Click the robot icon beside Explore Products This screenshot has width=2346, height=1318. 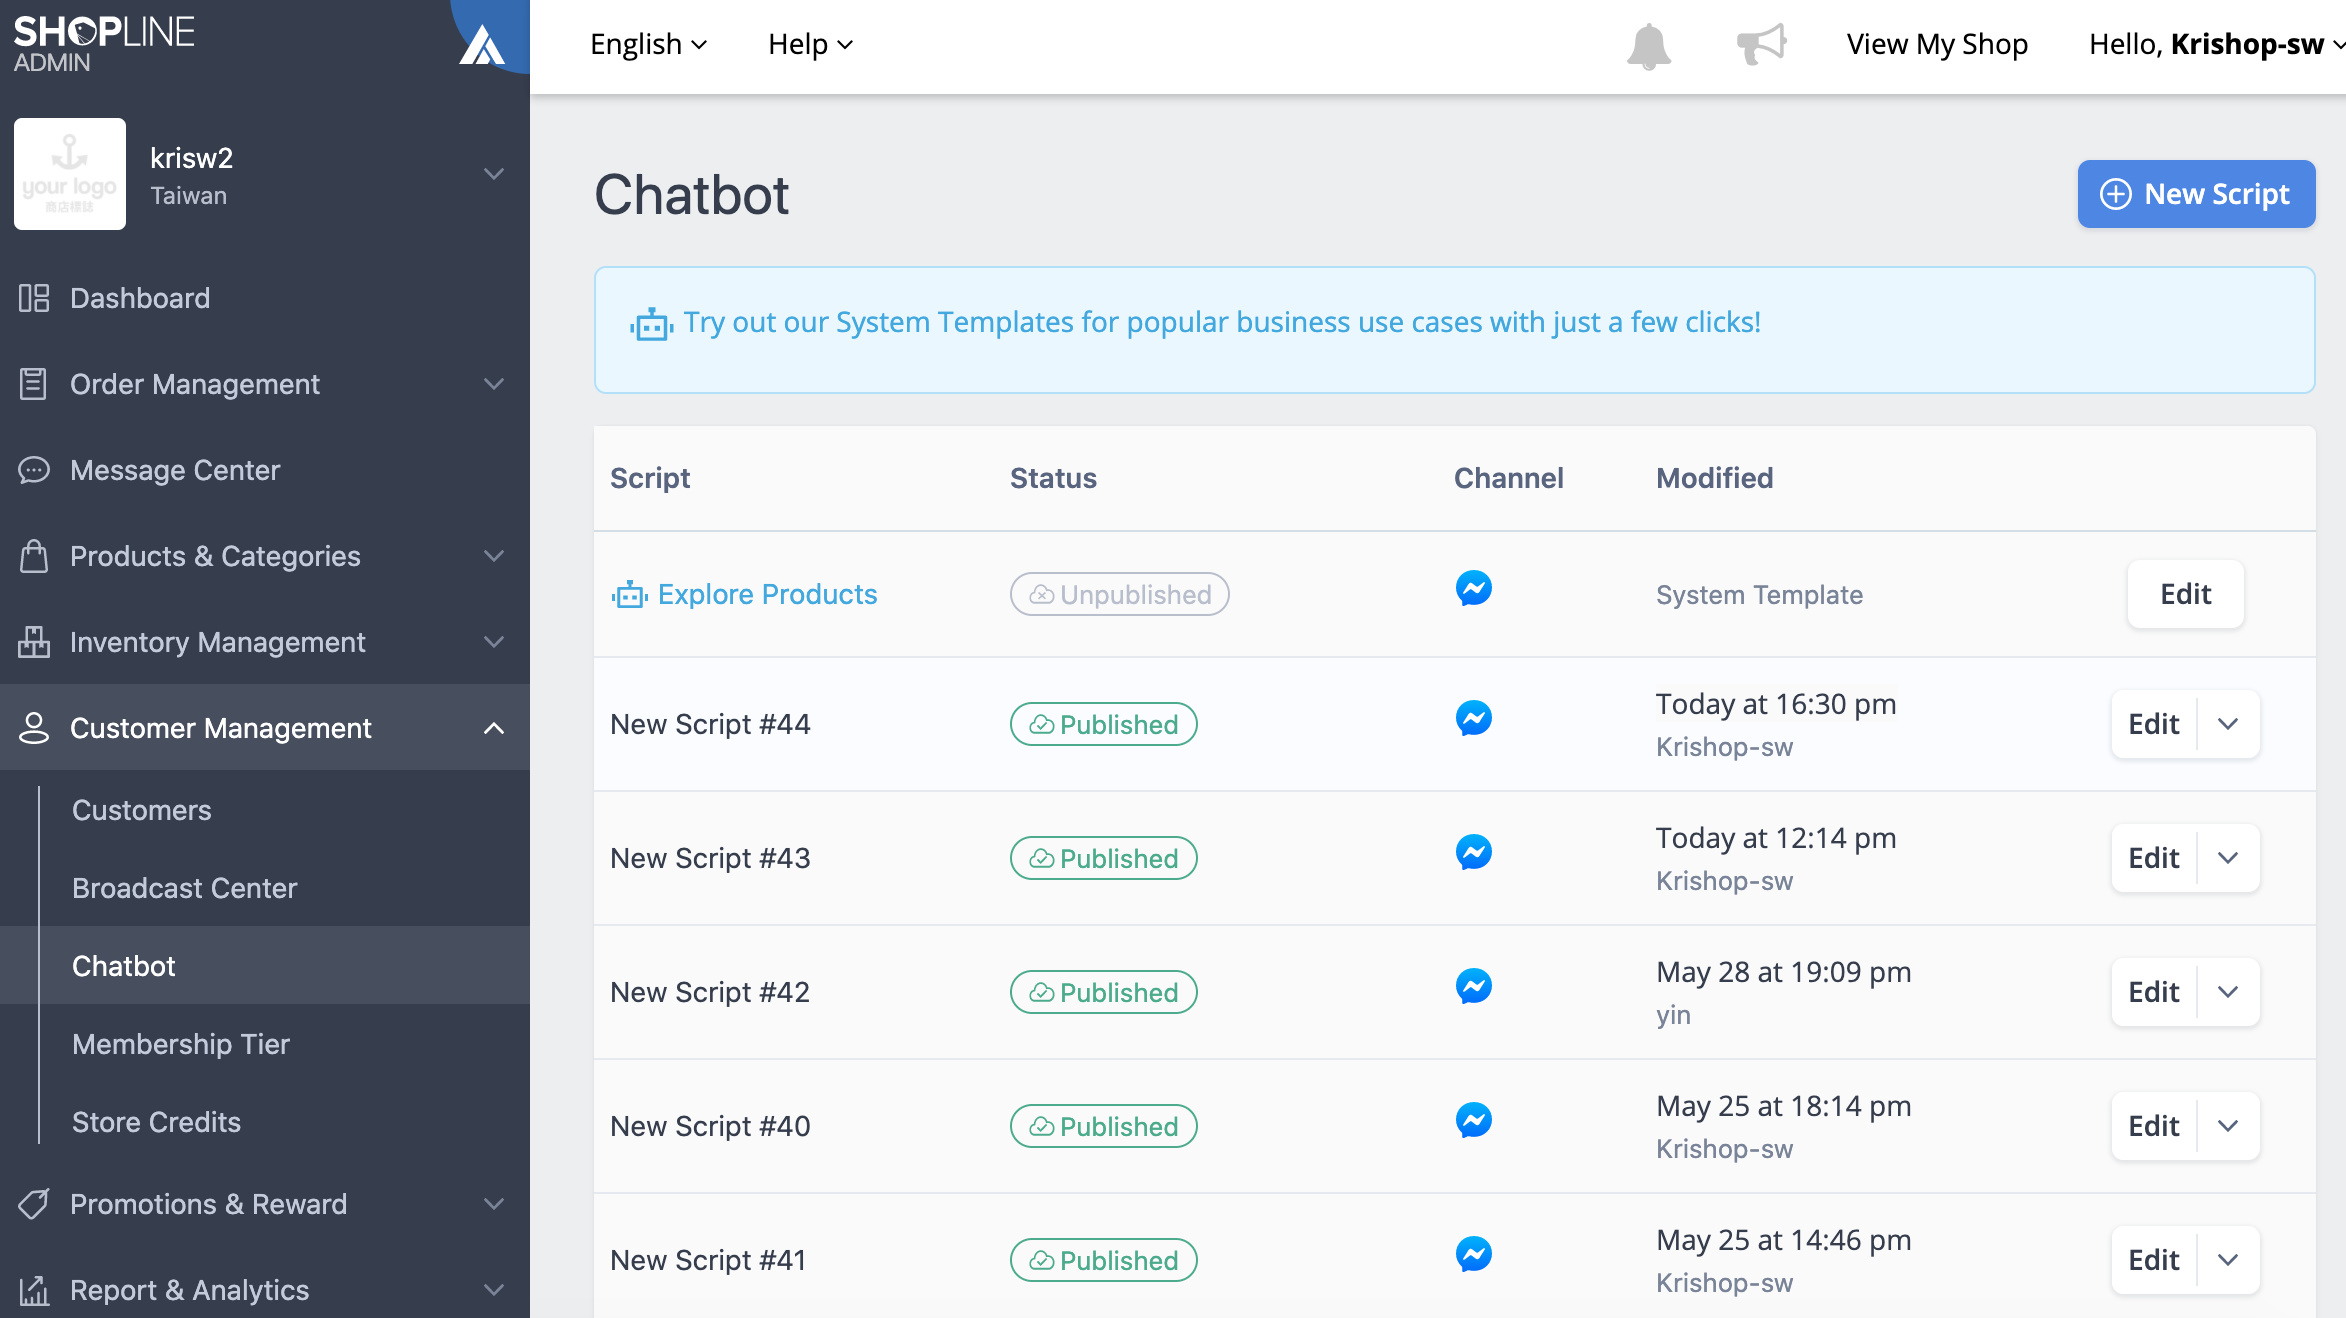(630, 595)
